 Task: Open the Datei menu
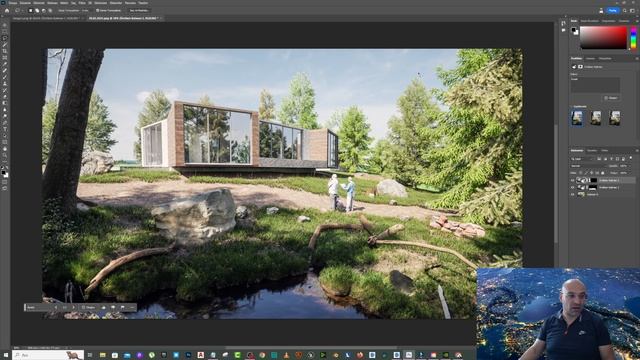tap(13, 3)
